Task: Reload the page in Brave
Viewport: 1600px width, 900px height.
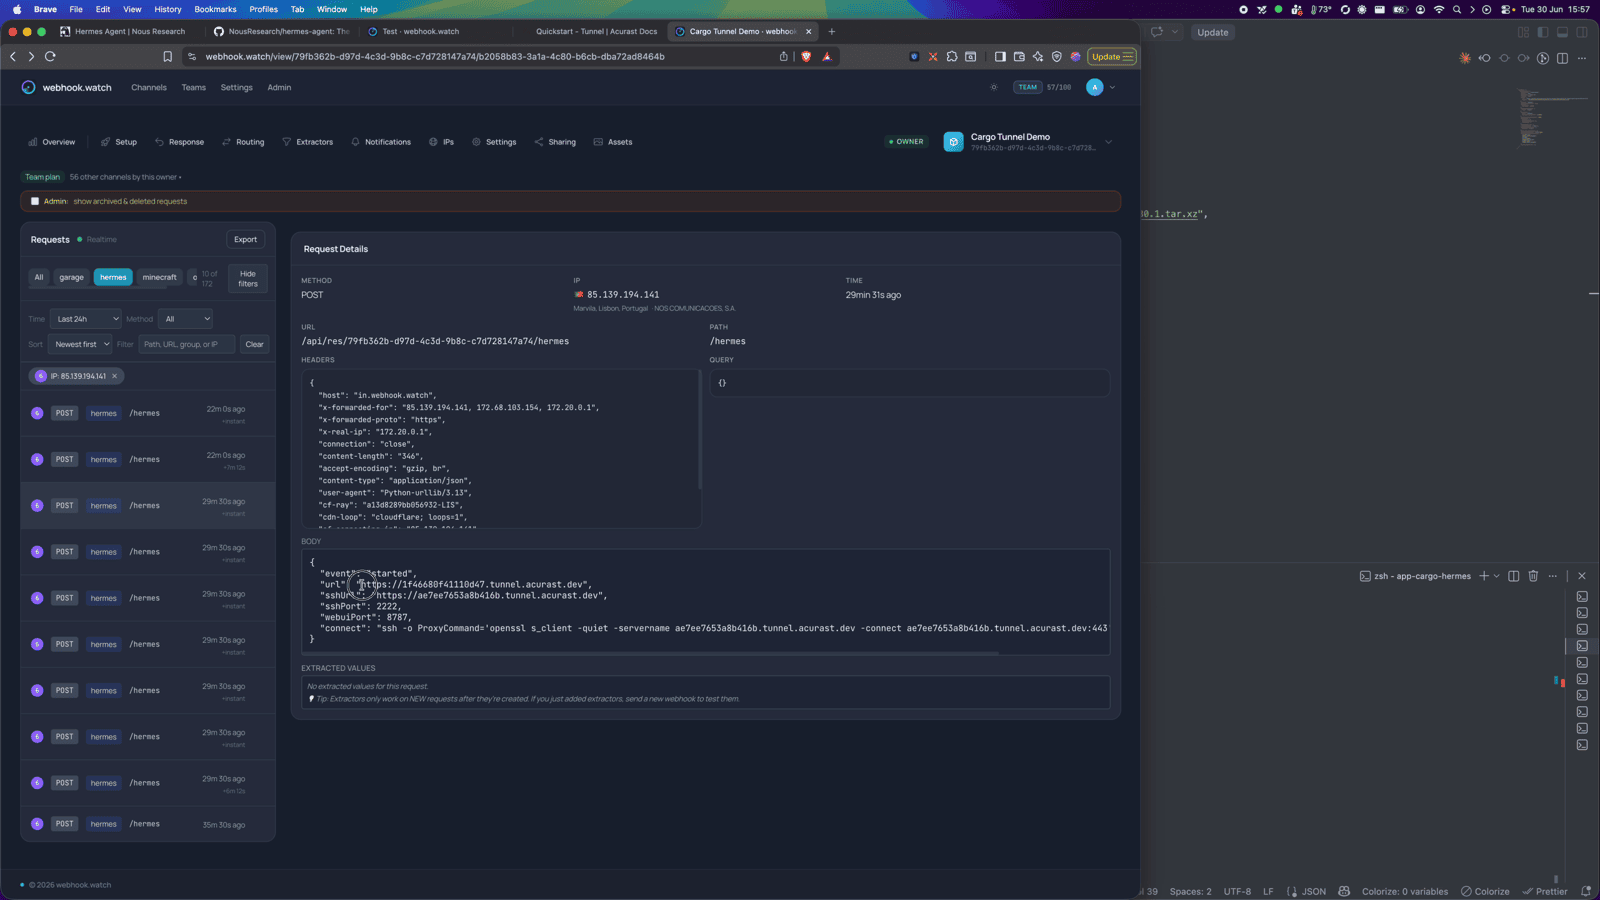Action: [x=50, y=57]
